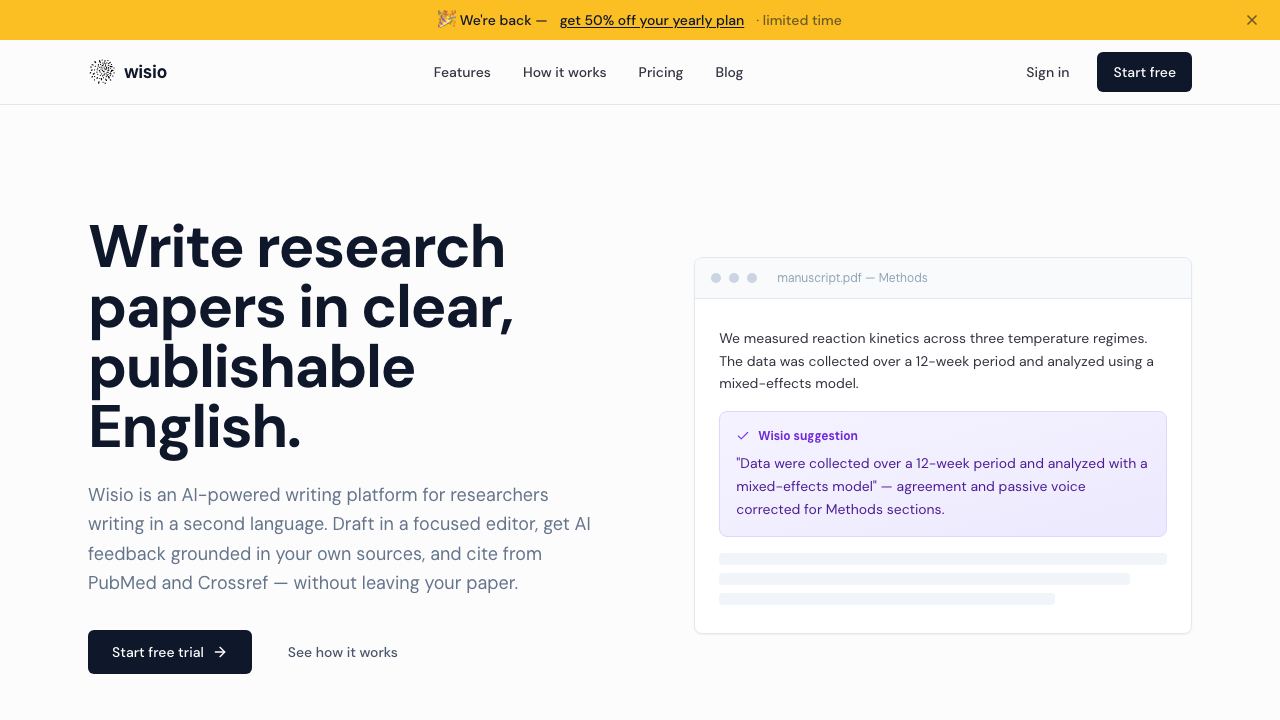Follow the See how it works link
Screen dimensions: 1280x720
(x=343, y=652)
